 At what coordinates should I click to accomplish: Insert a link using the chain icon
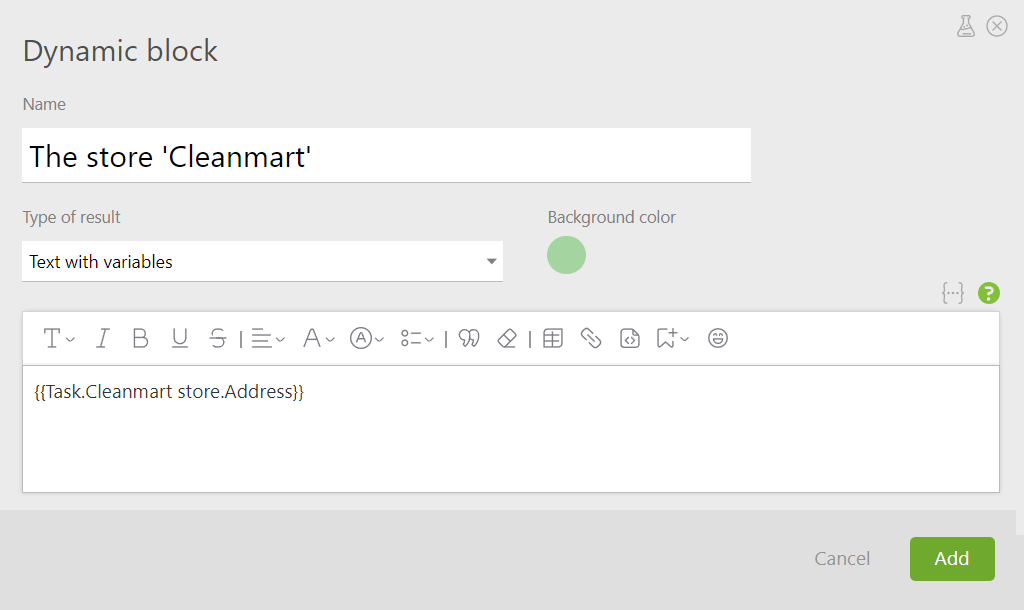point(591,338)
